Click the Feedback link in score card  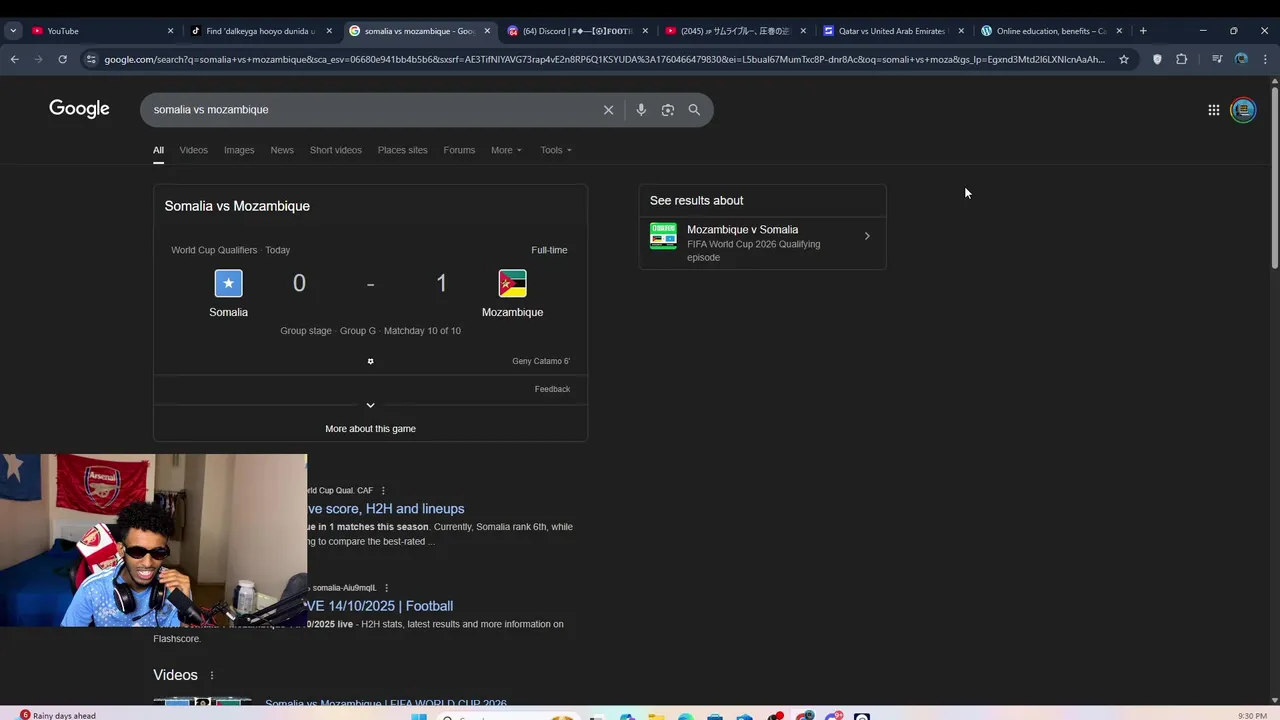point(552,389)
